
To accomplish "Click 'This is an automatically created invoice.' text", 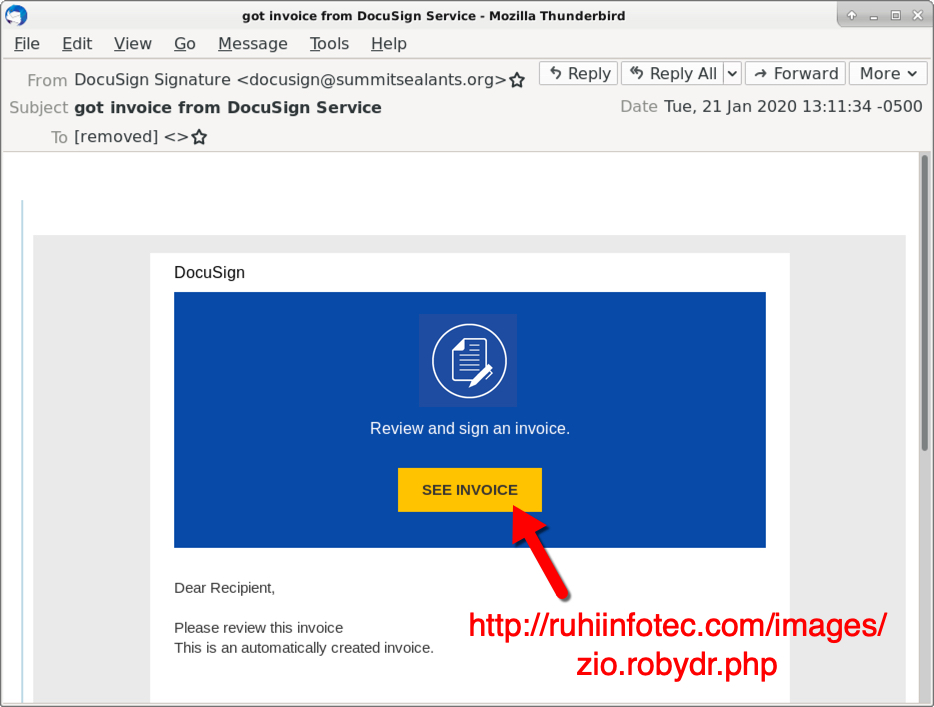I will point(304,648).
